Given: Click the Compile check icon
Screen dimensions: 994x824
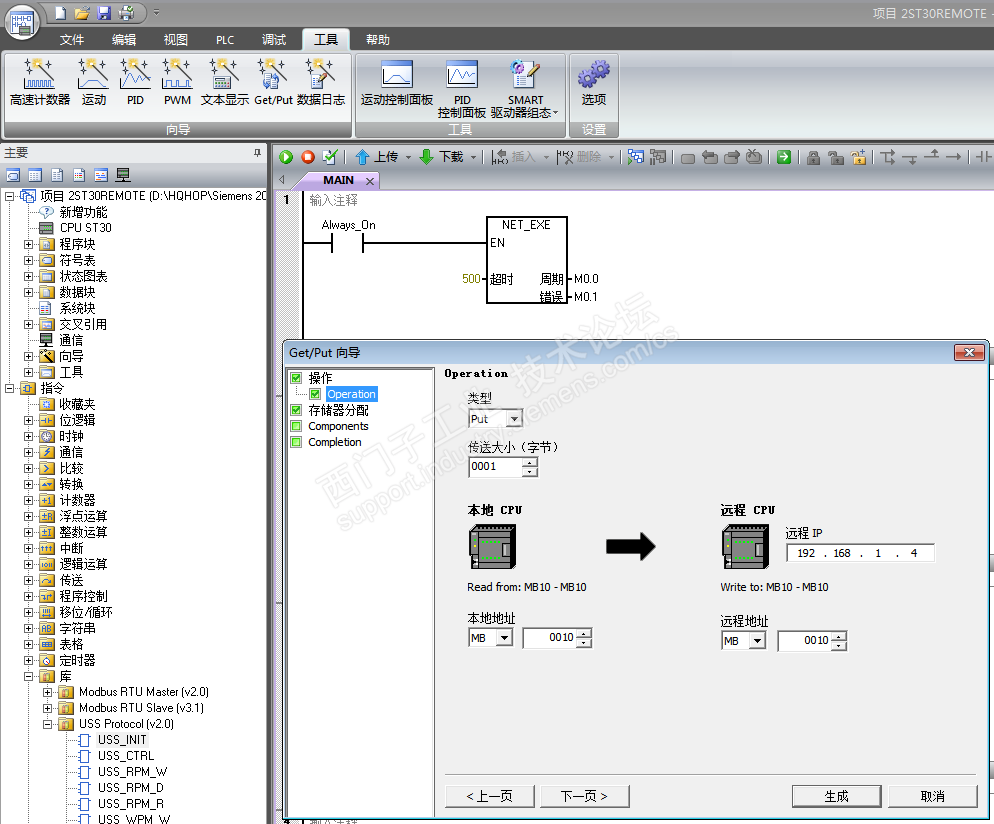Looking at the screenshot, I should point(330,157).
